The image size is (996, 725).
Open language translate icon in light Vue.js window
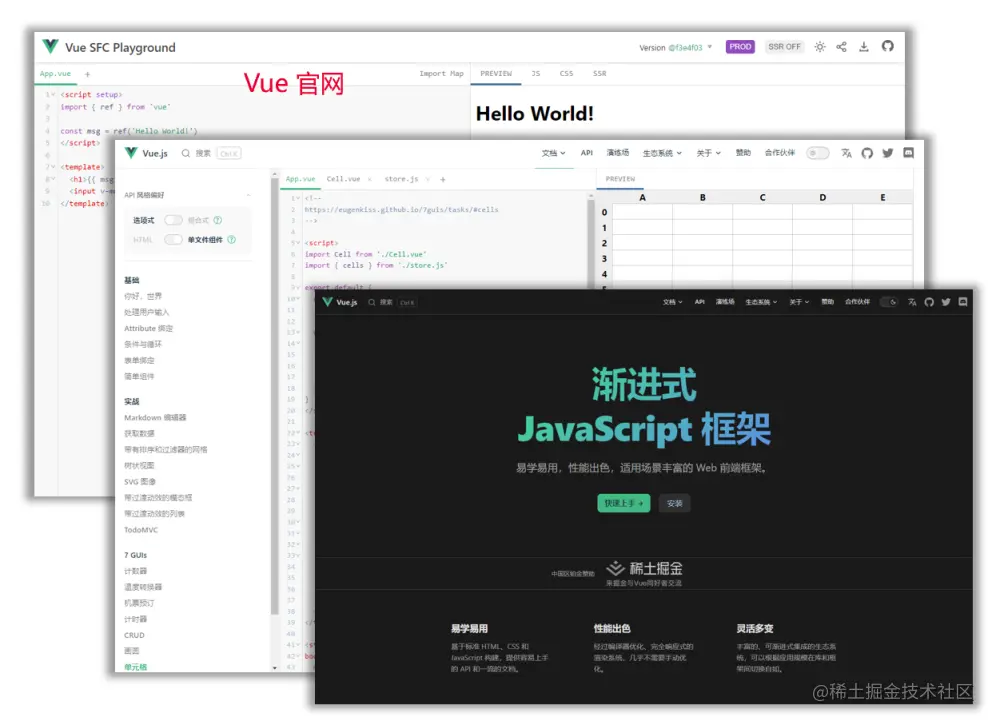[846, 153]
